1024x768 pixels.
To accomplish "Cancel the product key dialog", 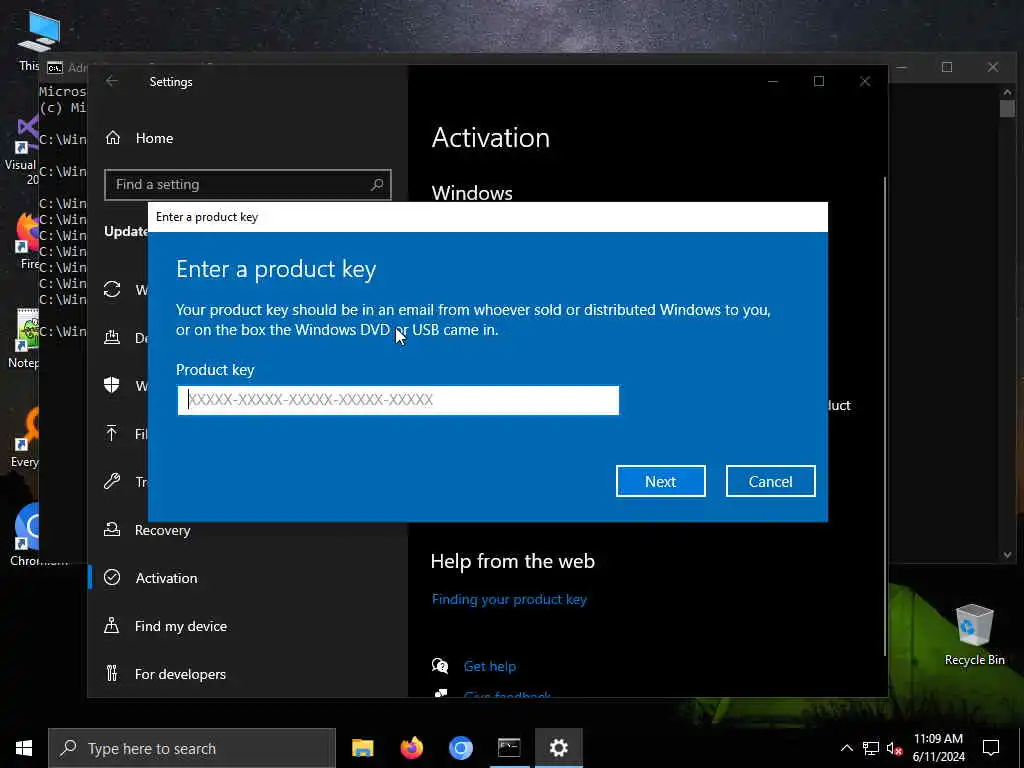I will tap(770, 481).
